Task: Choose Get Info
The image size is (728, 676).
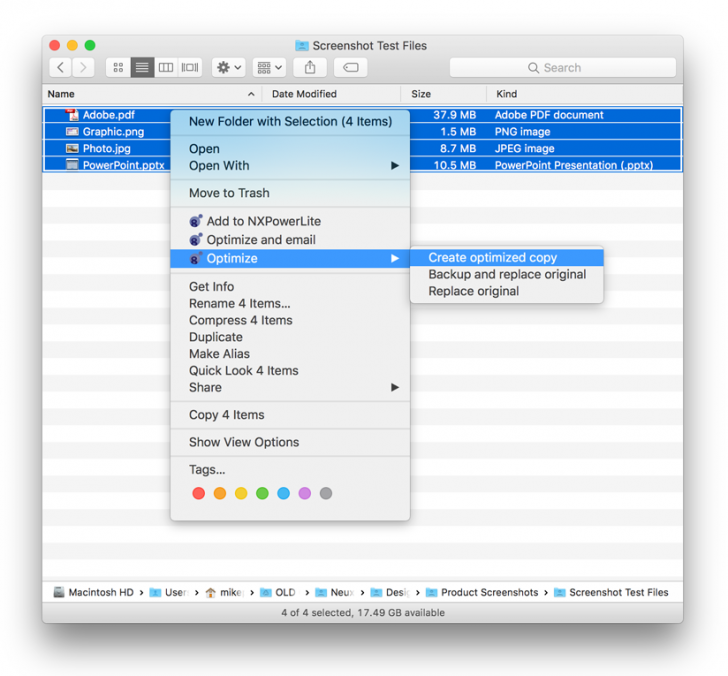Action: coord(290,287)
